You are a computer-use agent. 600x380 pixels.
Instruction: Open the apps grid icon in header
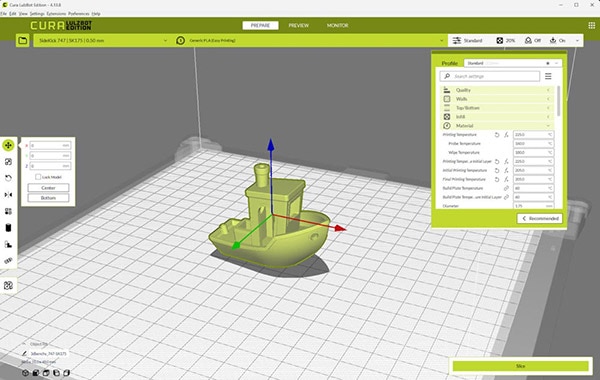click(x=592, y=25)
